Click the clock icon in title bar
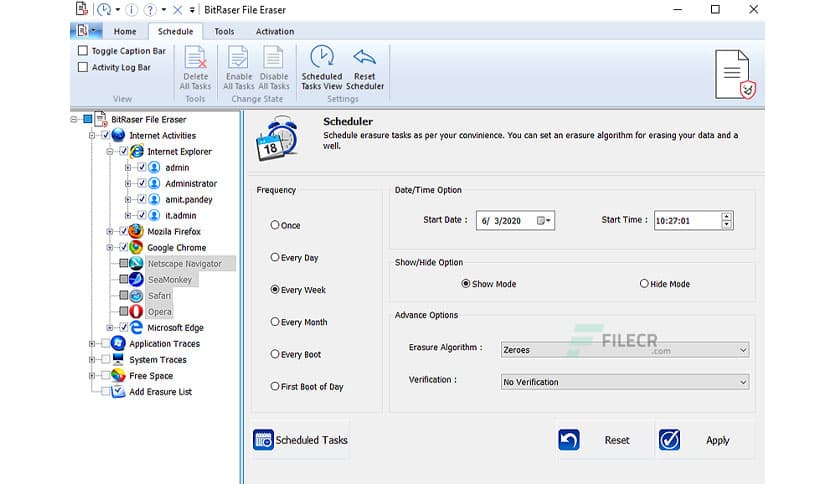This screenshot has height=484, width=836. (x=104, y=10)
